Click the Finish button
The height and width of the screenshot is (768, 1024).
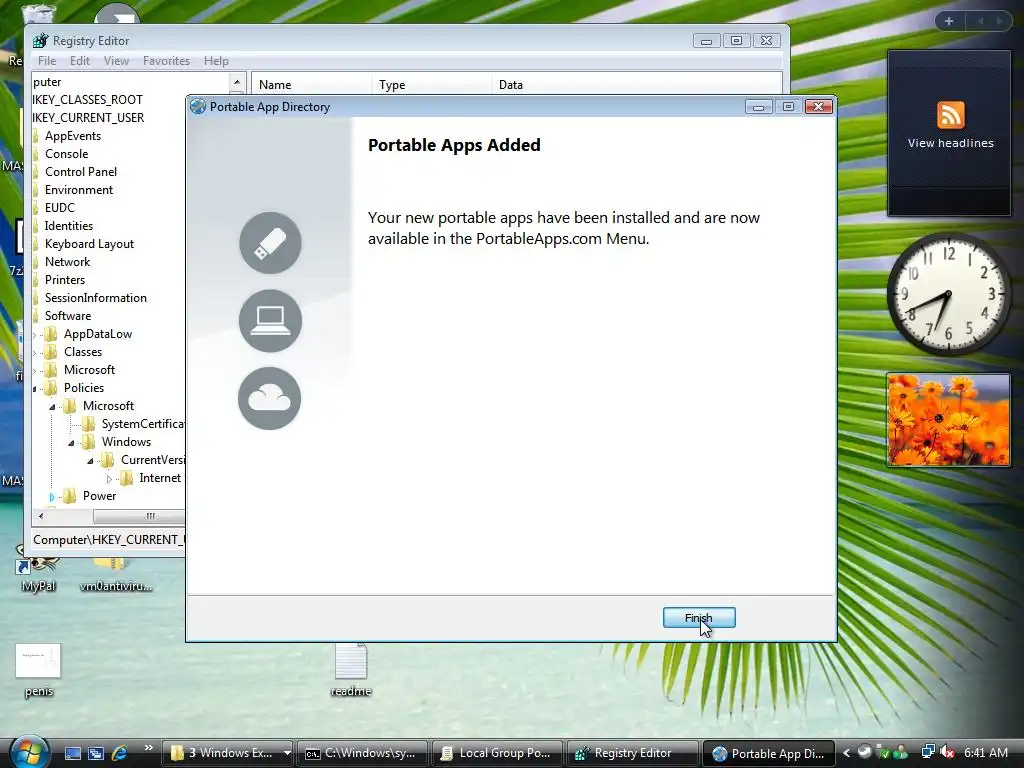(x=699, y=618)
